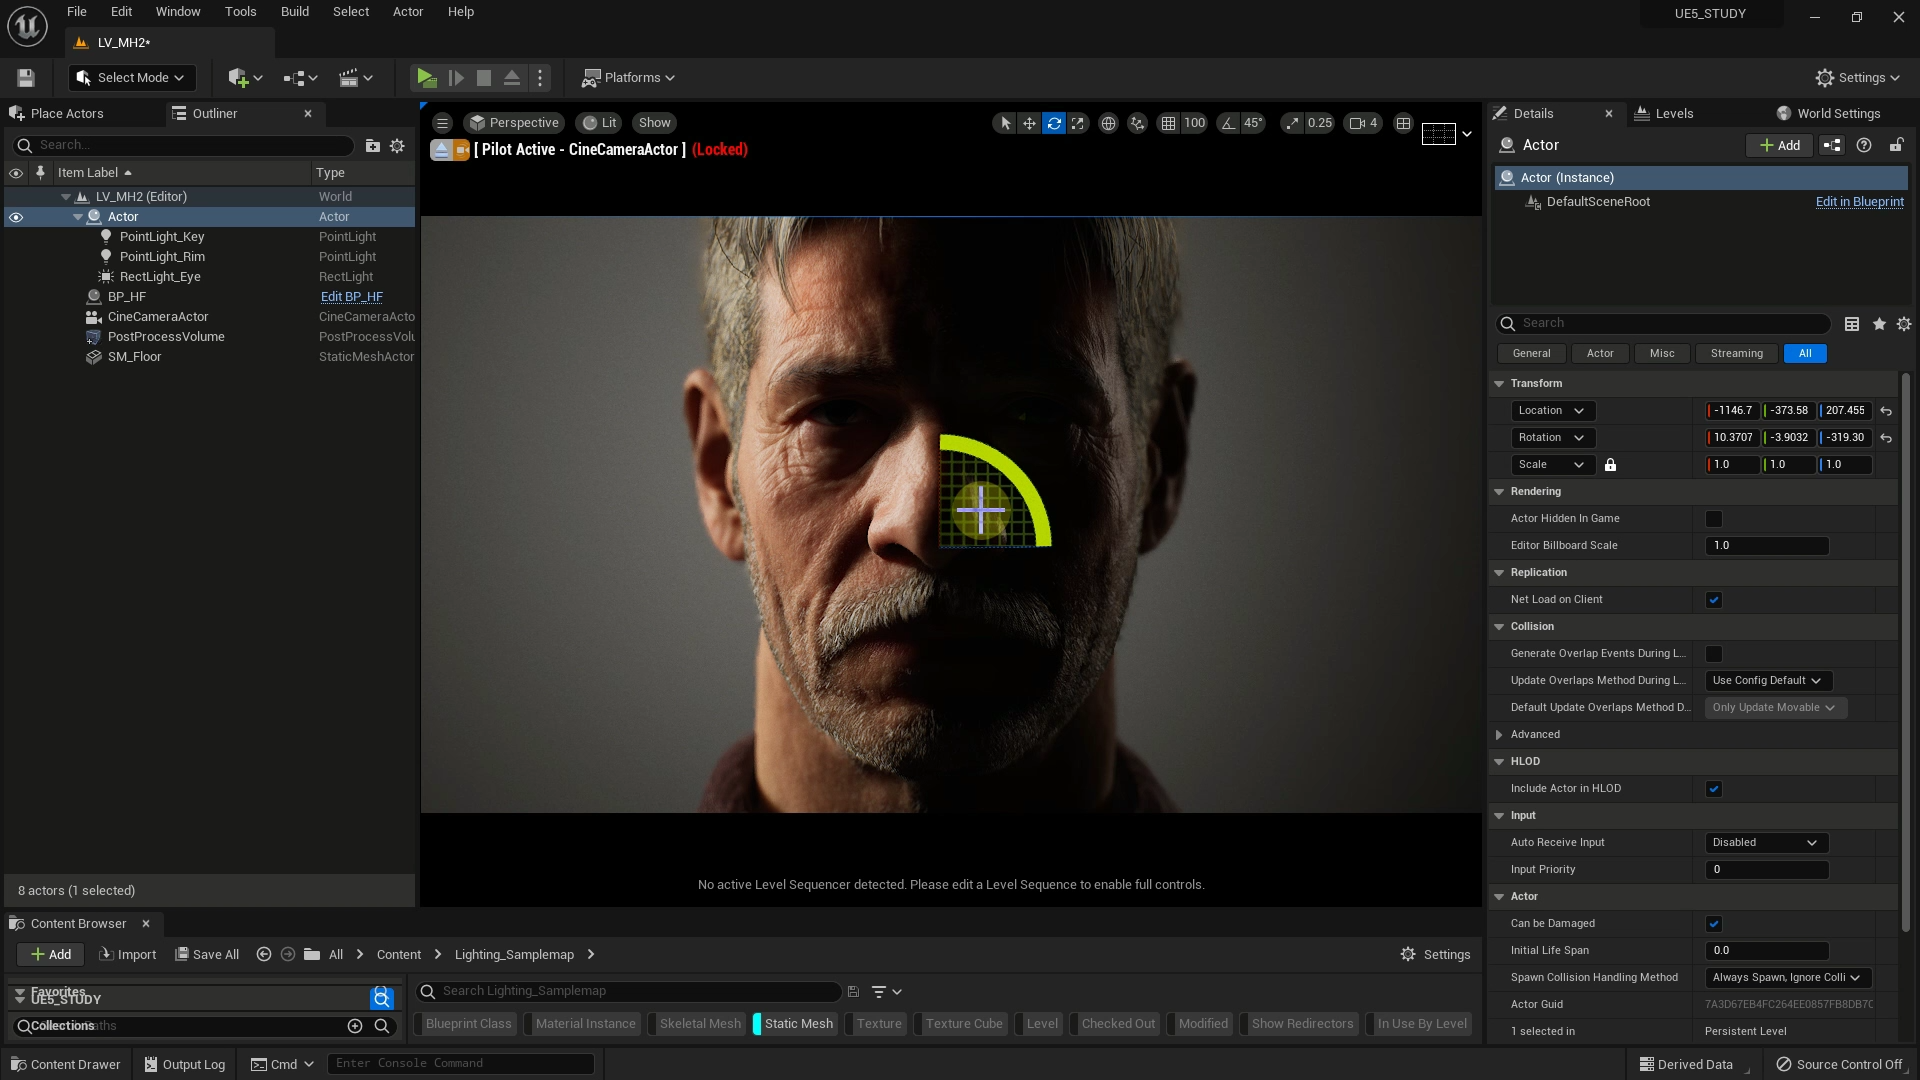Click the green Play button in the toolbar
This screenshot has height=1080, width=1920.
tap(426, 78)
